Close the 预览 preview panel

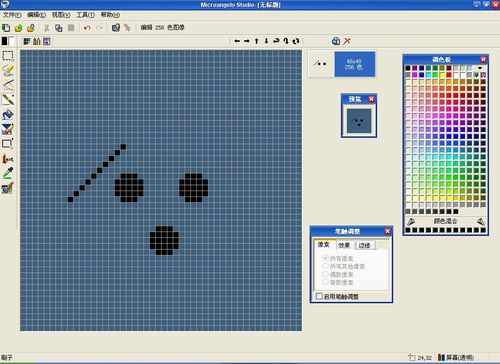371,99
